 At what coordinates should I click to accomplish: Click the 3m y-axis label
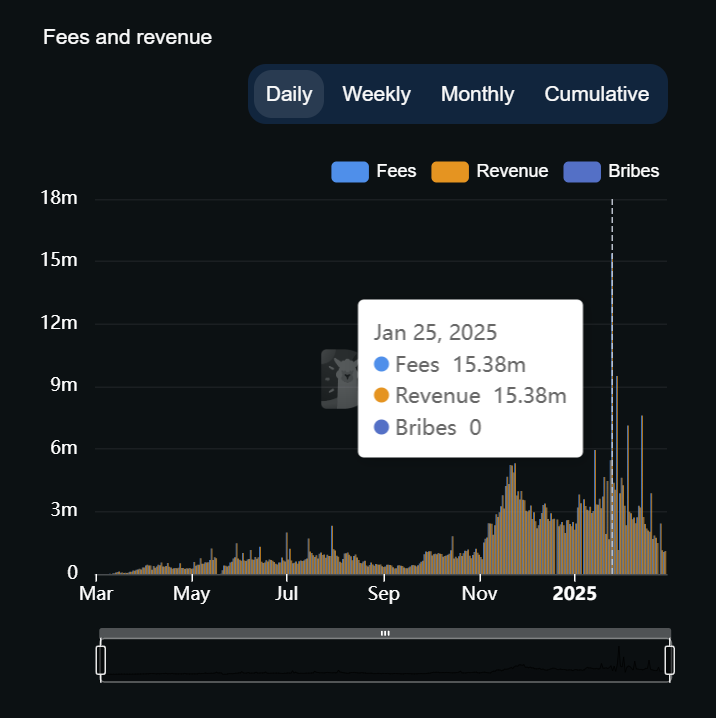[x=64, y=510]
